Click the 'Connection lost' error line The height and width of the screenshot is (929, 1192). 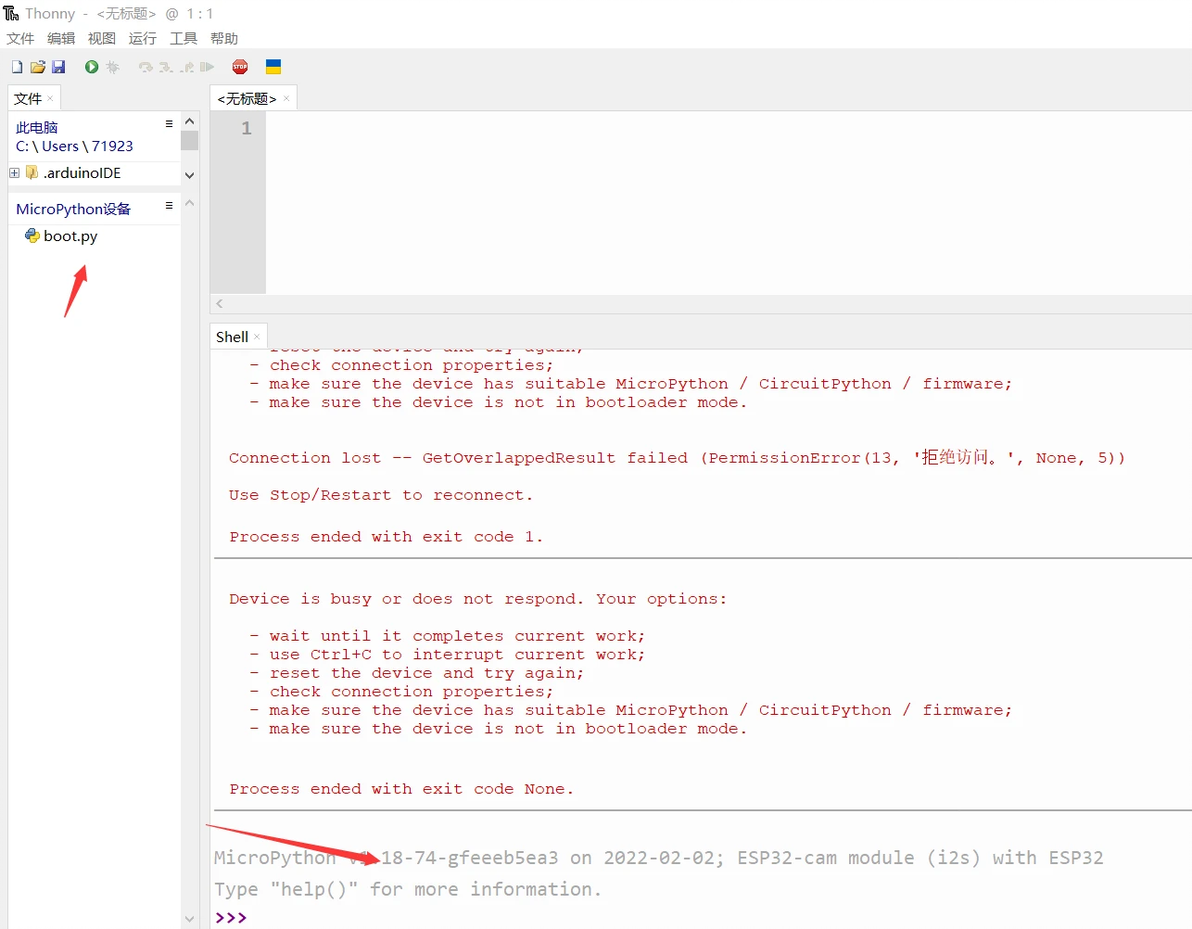coord(677,458)
